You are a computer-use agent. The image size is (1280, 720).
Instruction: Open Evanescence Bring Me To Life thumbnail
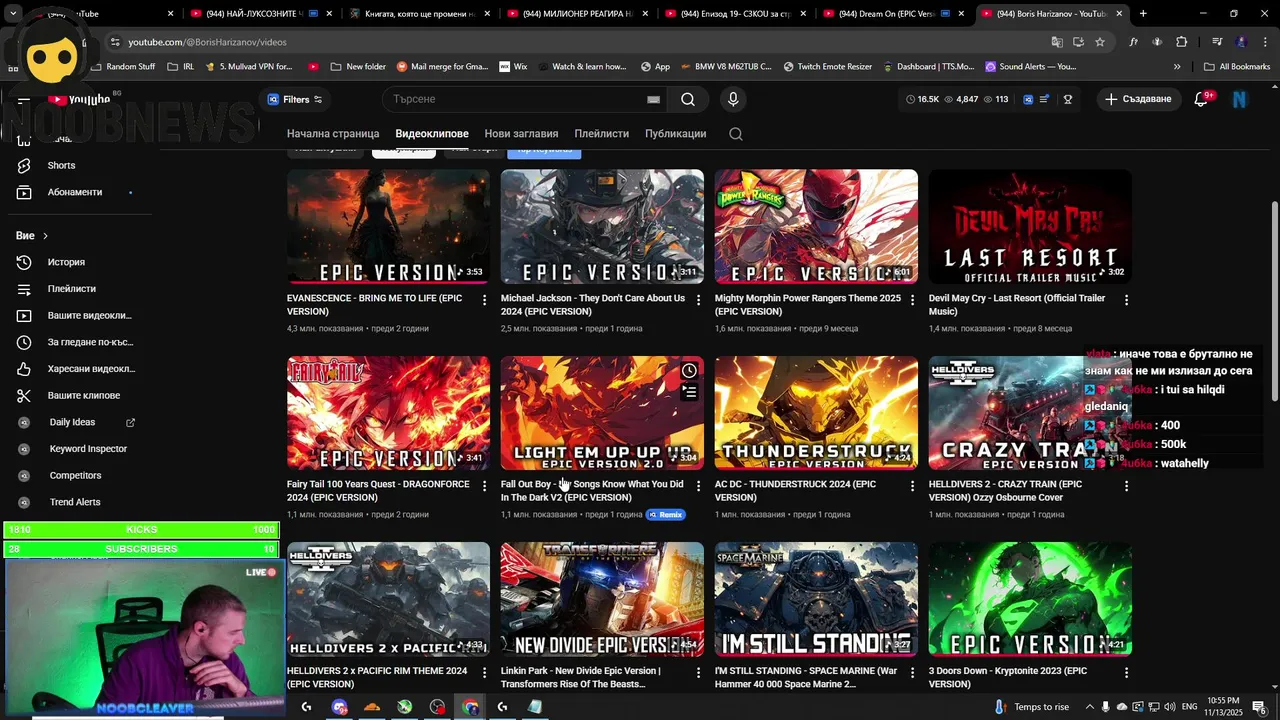388,226
